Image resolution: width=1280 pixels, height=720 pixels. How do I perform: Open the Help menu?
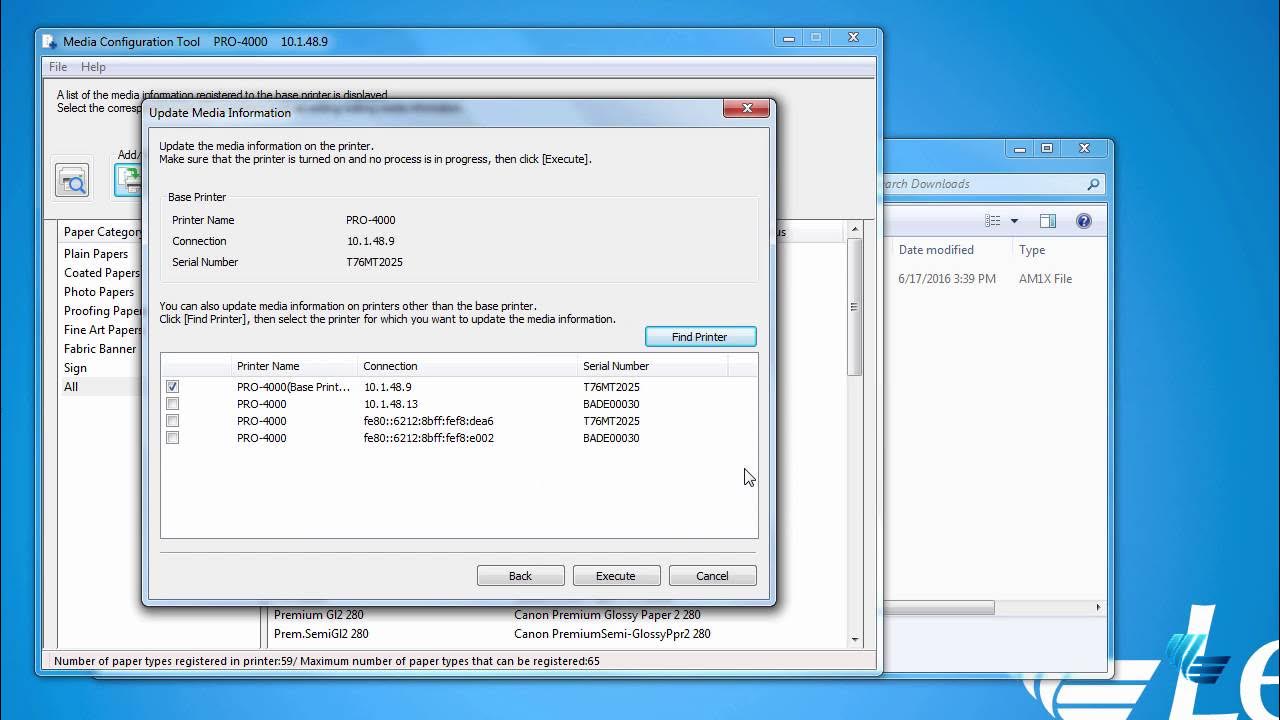click(93, 67)
